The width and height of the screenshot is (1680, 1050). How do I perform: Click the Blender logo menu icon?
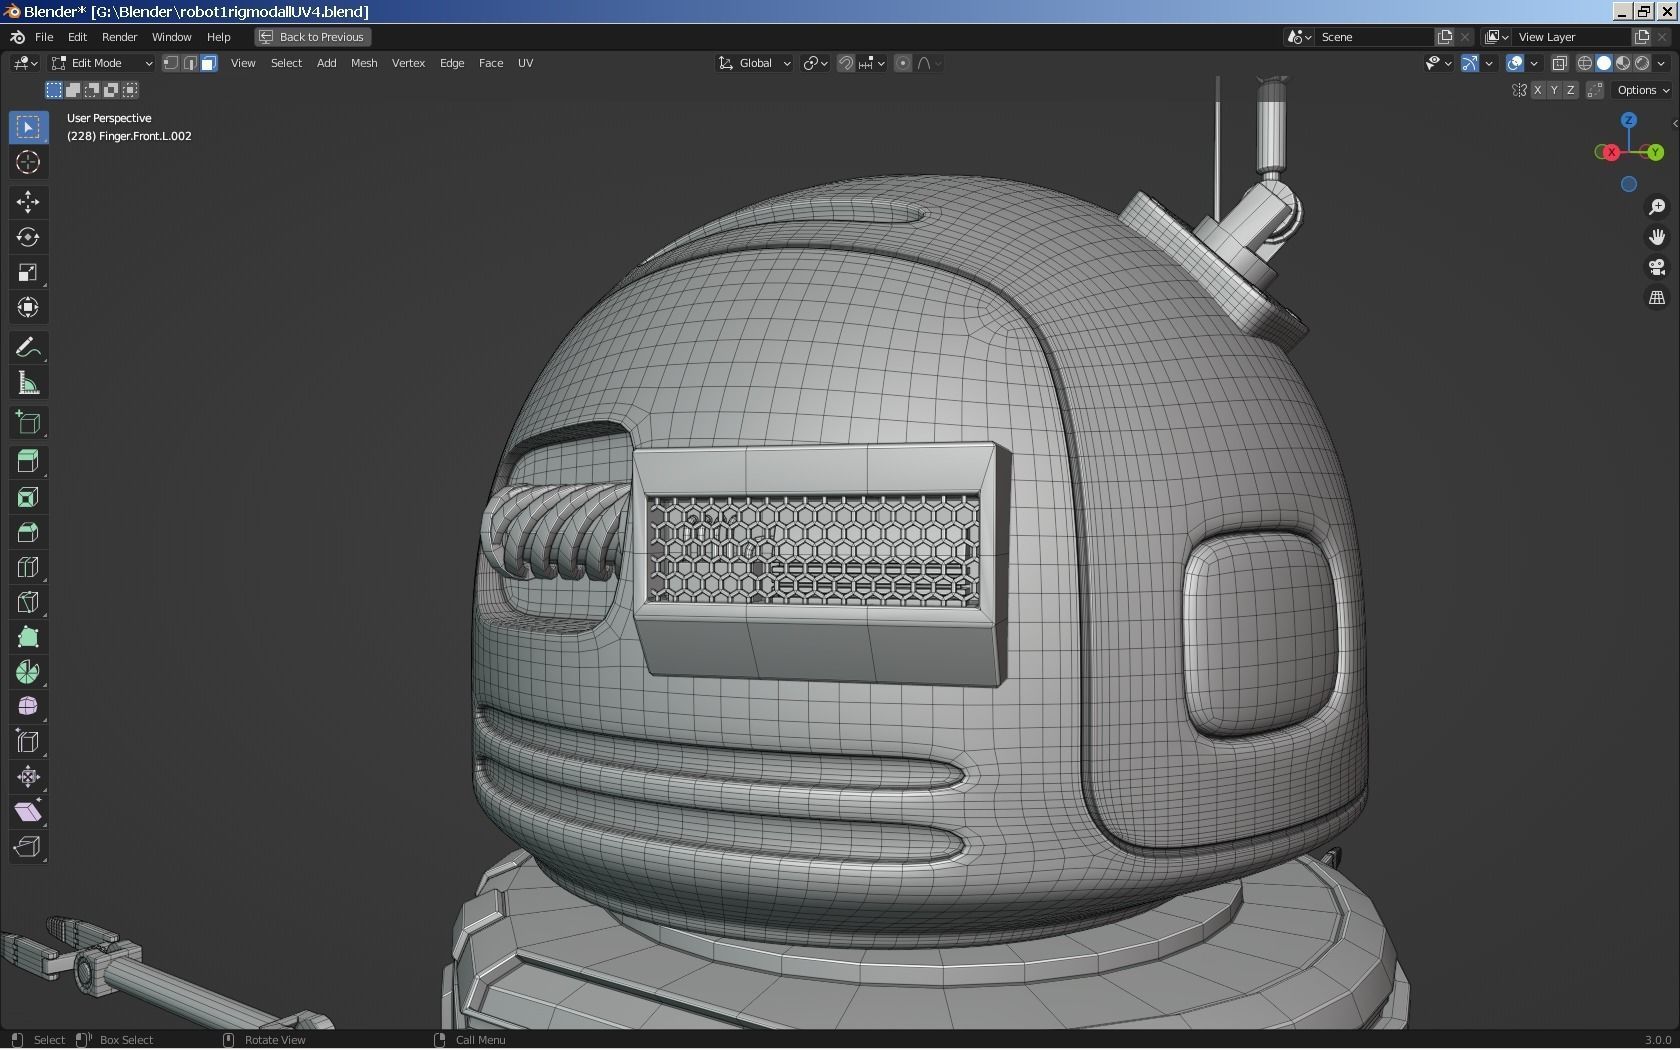(x=17, y=37)
